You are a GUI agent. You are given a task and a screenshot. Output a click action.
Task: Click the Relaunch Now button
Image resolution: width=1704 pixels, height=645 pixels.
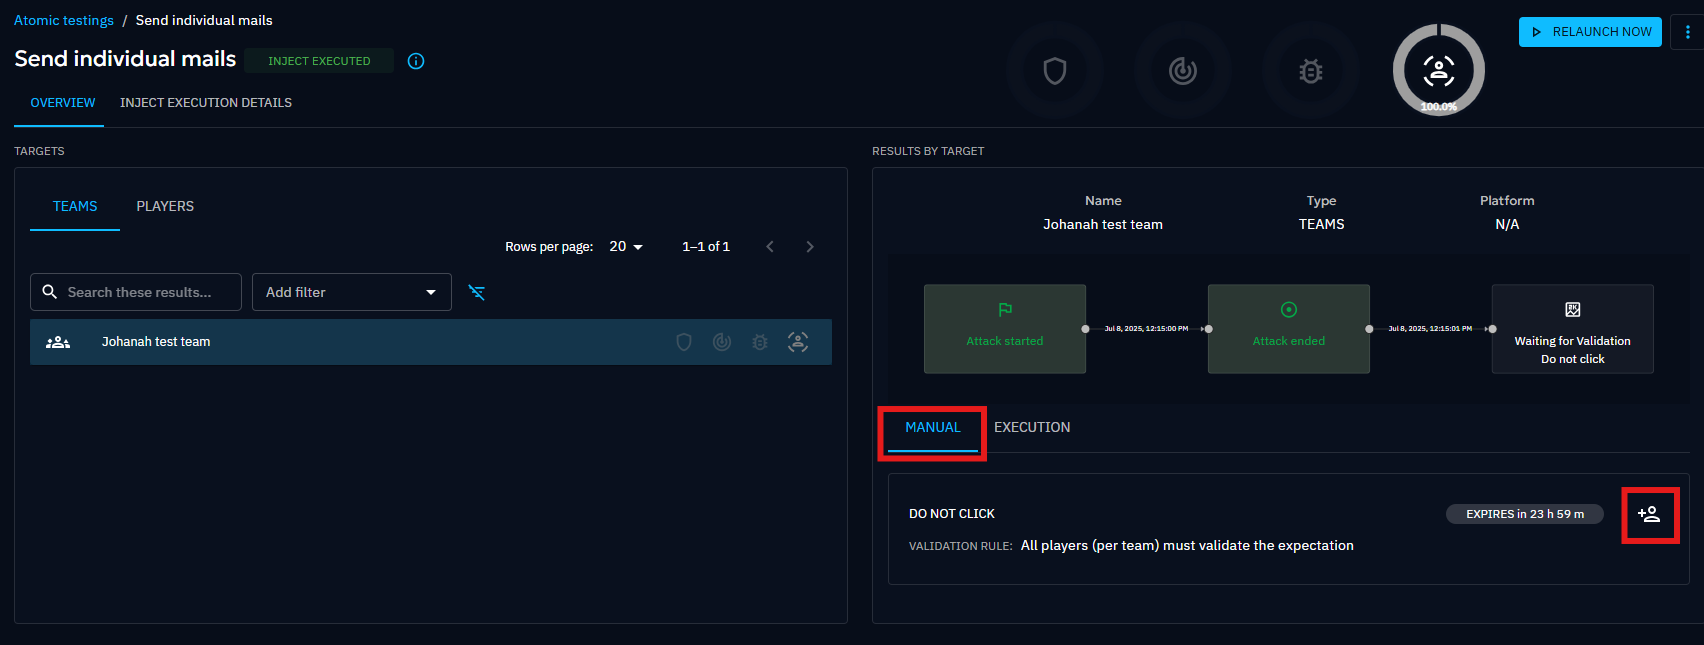pos(1590,32)
